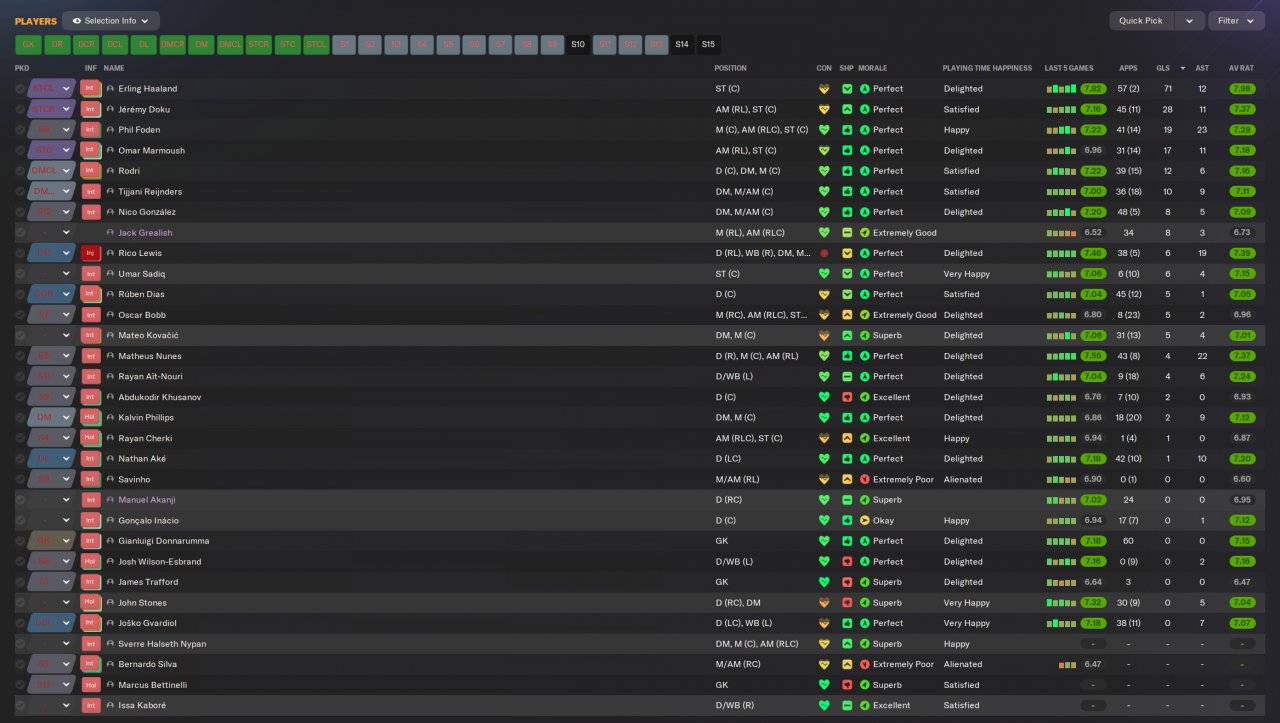
Task: Sort the list by GLS column
Action: [x=1162, y=68]
